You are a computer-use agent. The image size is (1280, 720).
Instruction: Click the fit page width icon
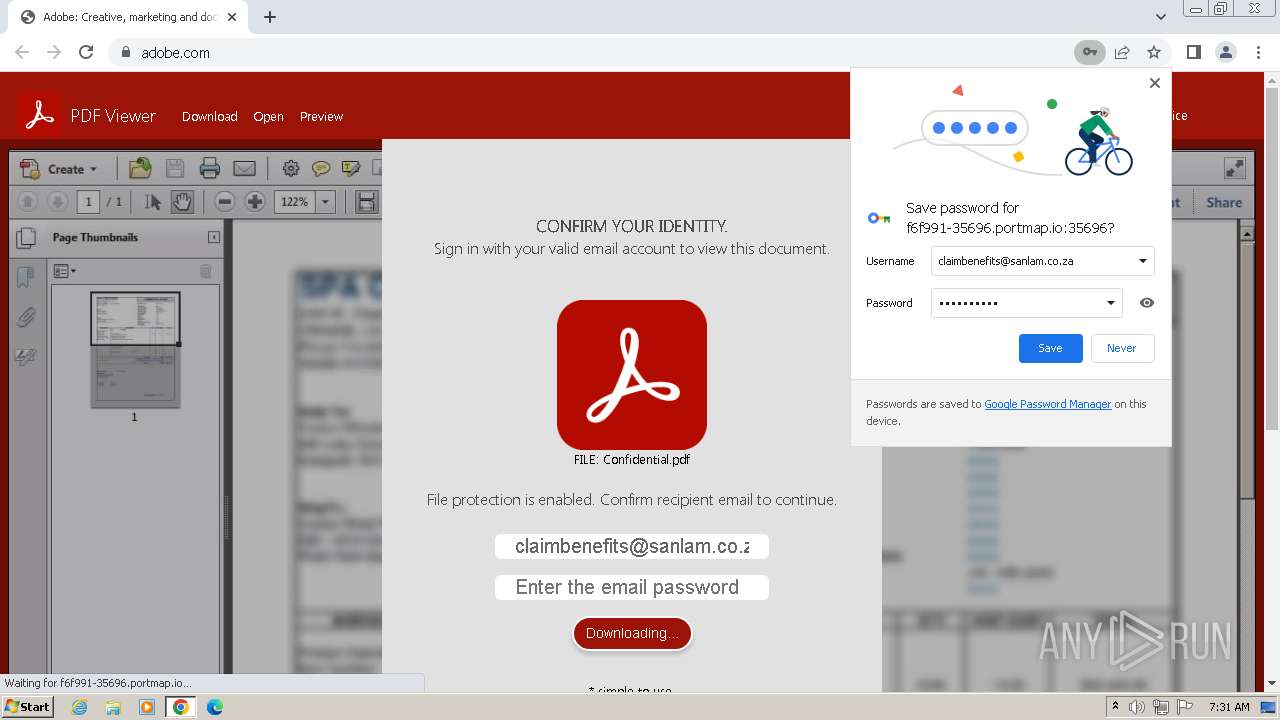pyautogui.click(x=367, y=202)
